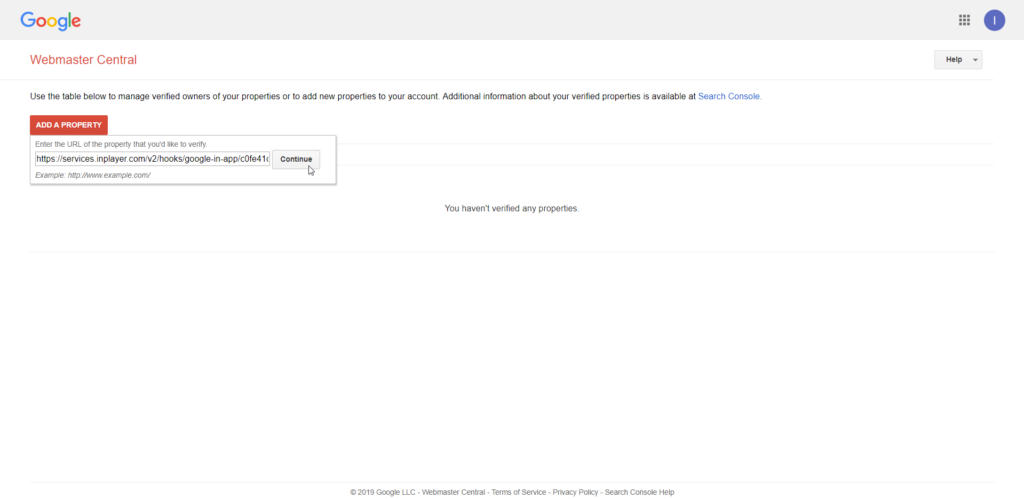The height and width of the screenshot is (499, 1024).
Task: Click empty area of gray Google header bar
Action: (x=500, y=20)
